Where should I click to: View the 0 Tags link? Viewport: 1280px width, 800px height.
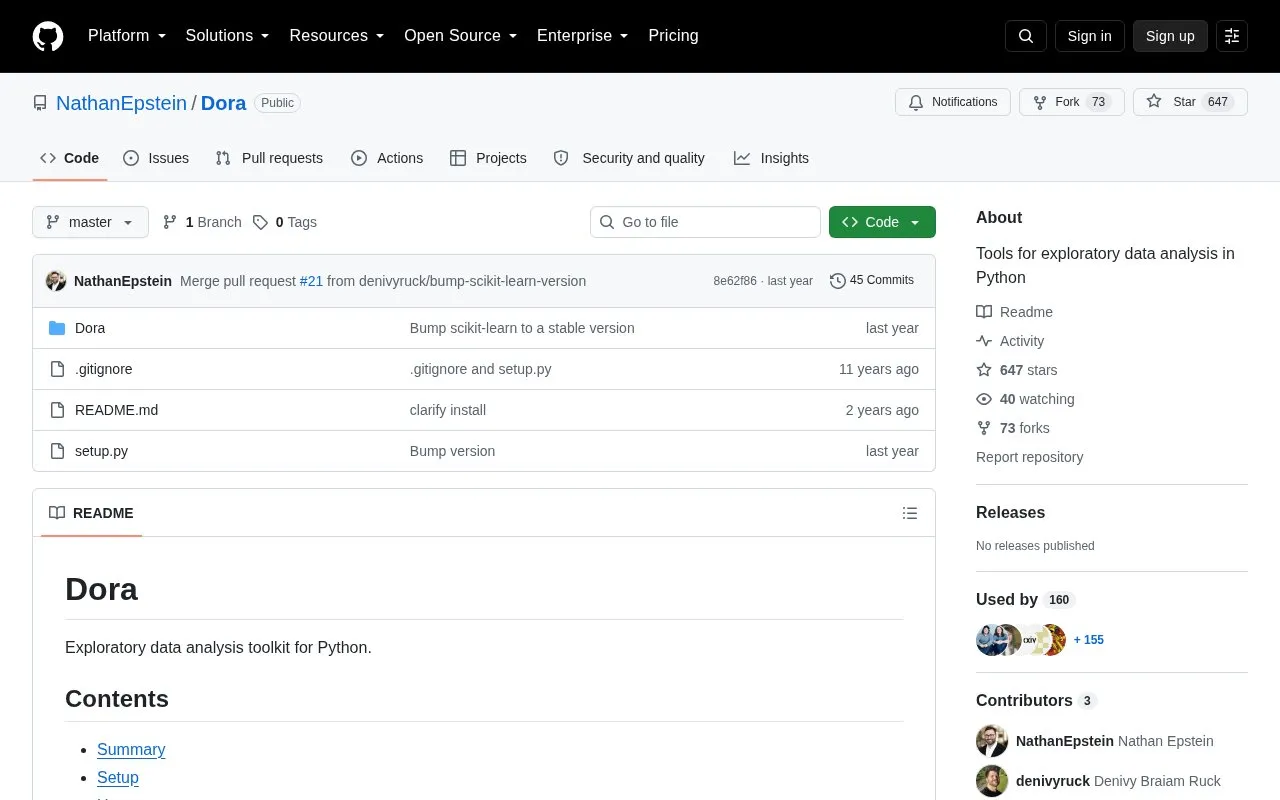click(285, 222)
